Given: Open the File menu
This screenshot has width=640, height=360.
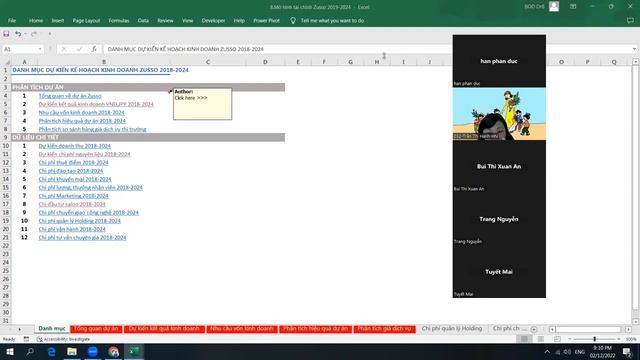Looking at the screenshot, I should [12, 20].
